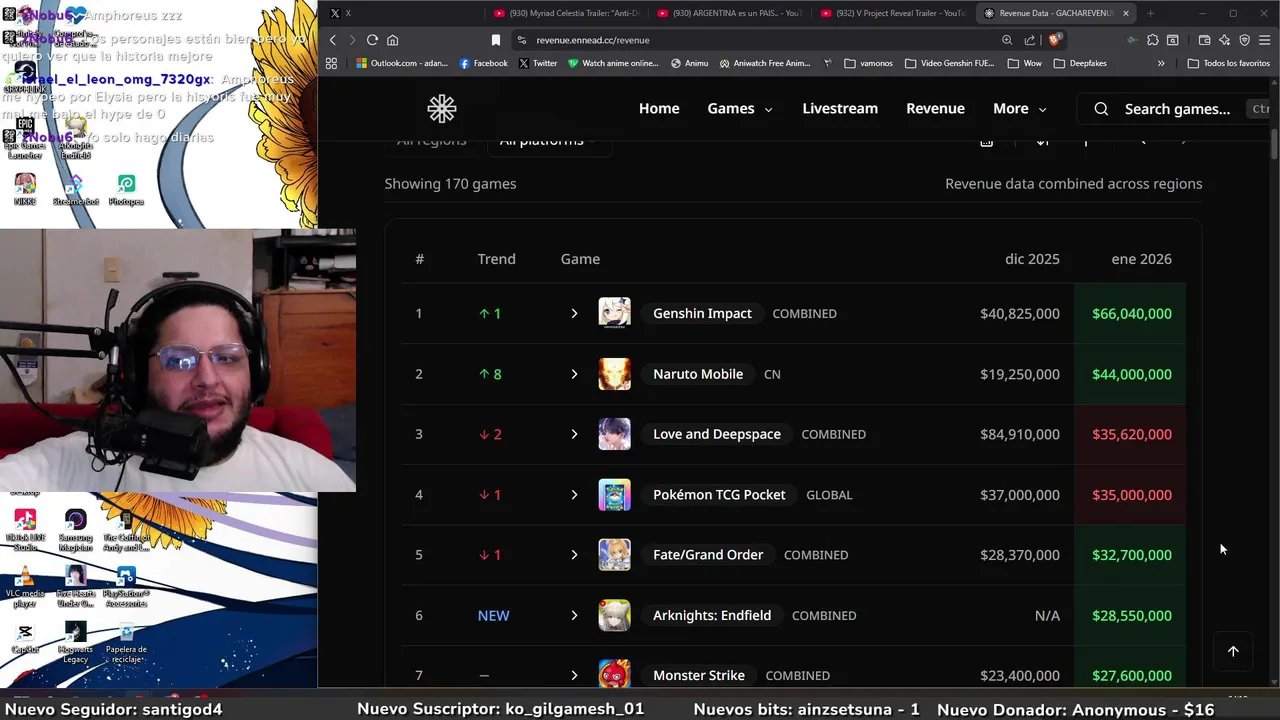Screen dimensions: 1280x720
Task: Click the bookmark icon beside the address bar
Action: point(496,40)
